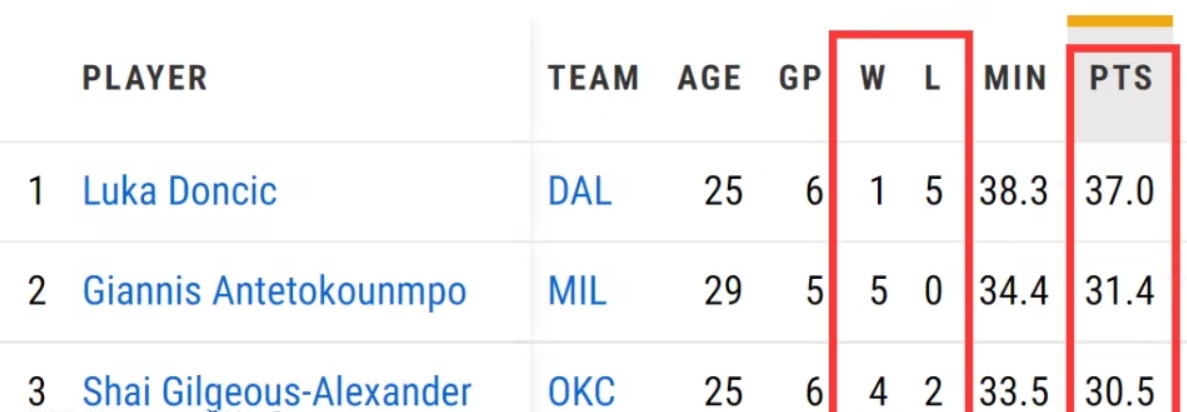Click the W wins column header
1187x412 pixels.
(x=873, y=78)
